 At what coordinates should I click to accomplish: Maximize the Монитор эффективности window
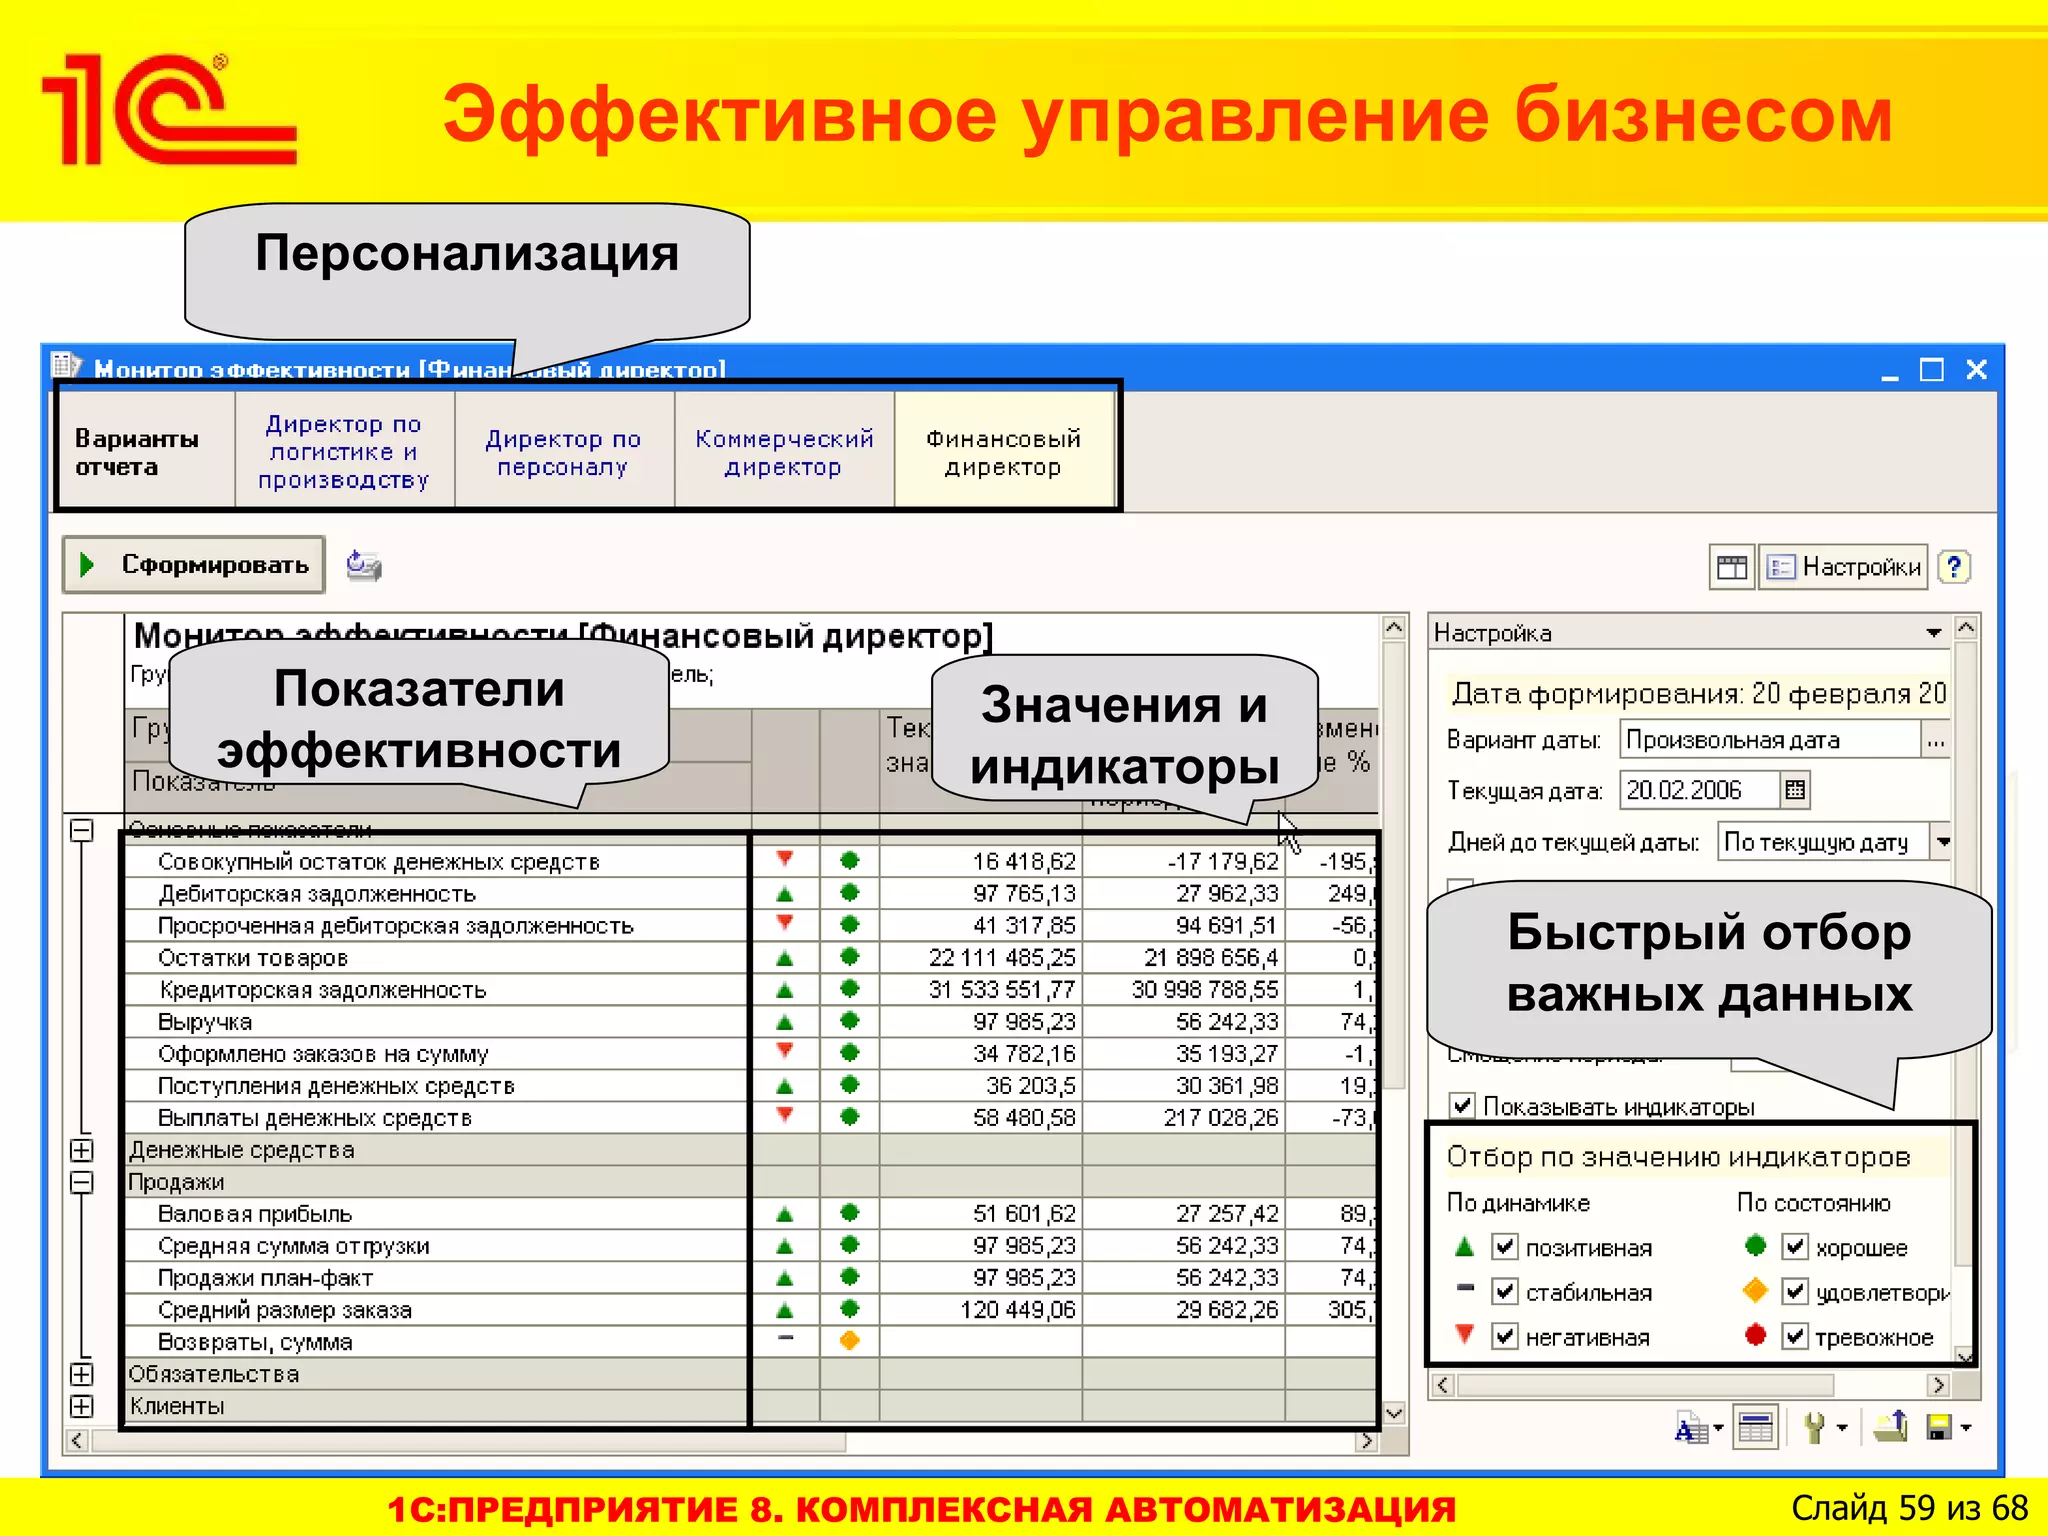point(1932,370)
